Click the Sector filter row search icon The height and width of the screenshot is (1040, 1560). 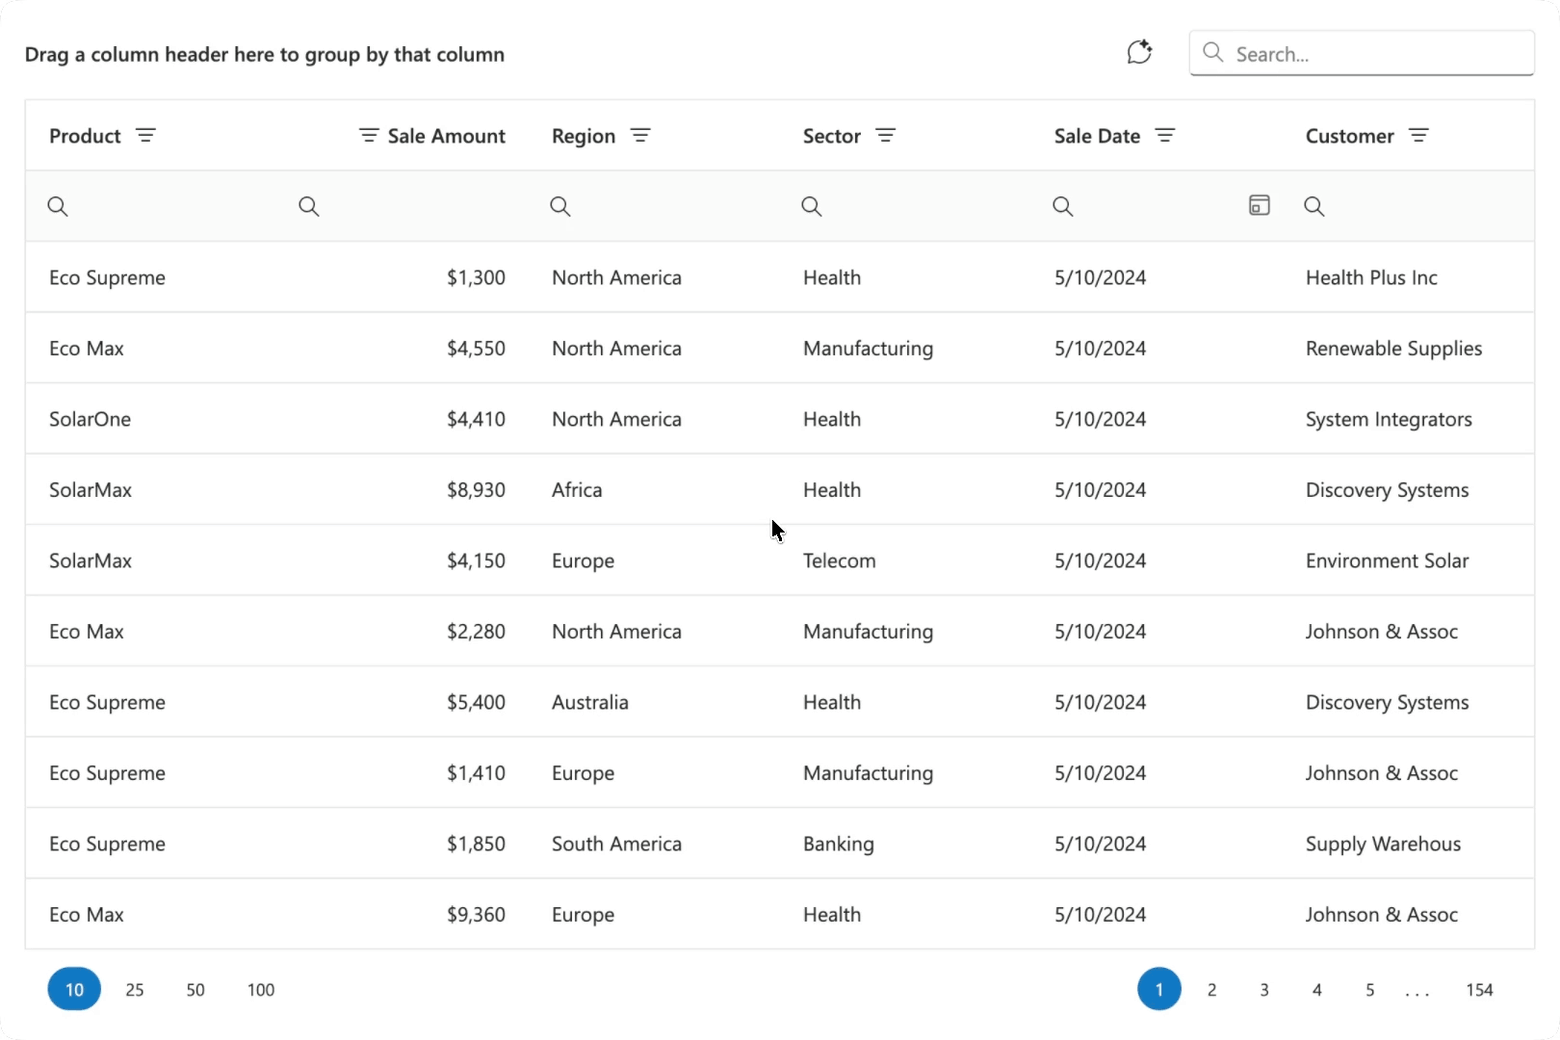812,206
